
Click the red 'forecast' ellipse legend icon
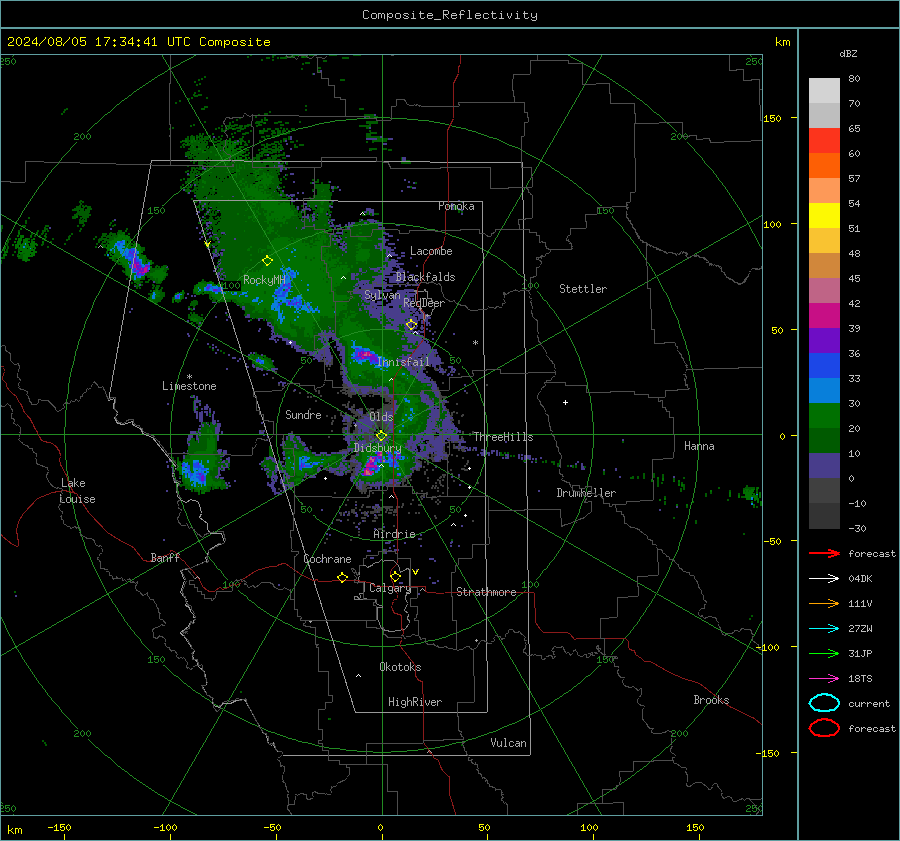click(824, 728)
